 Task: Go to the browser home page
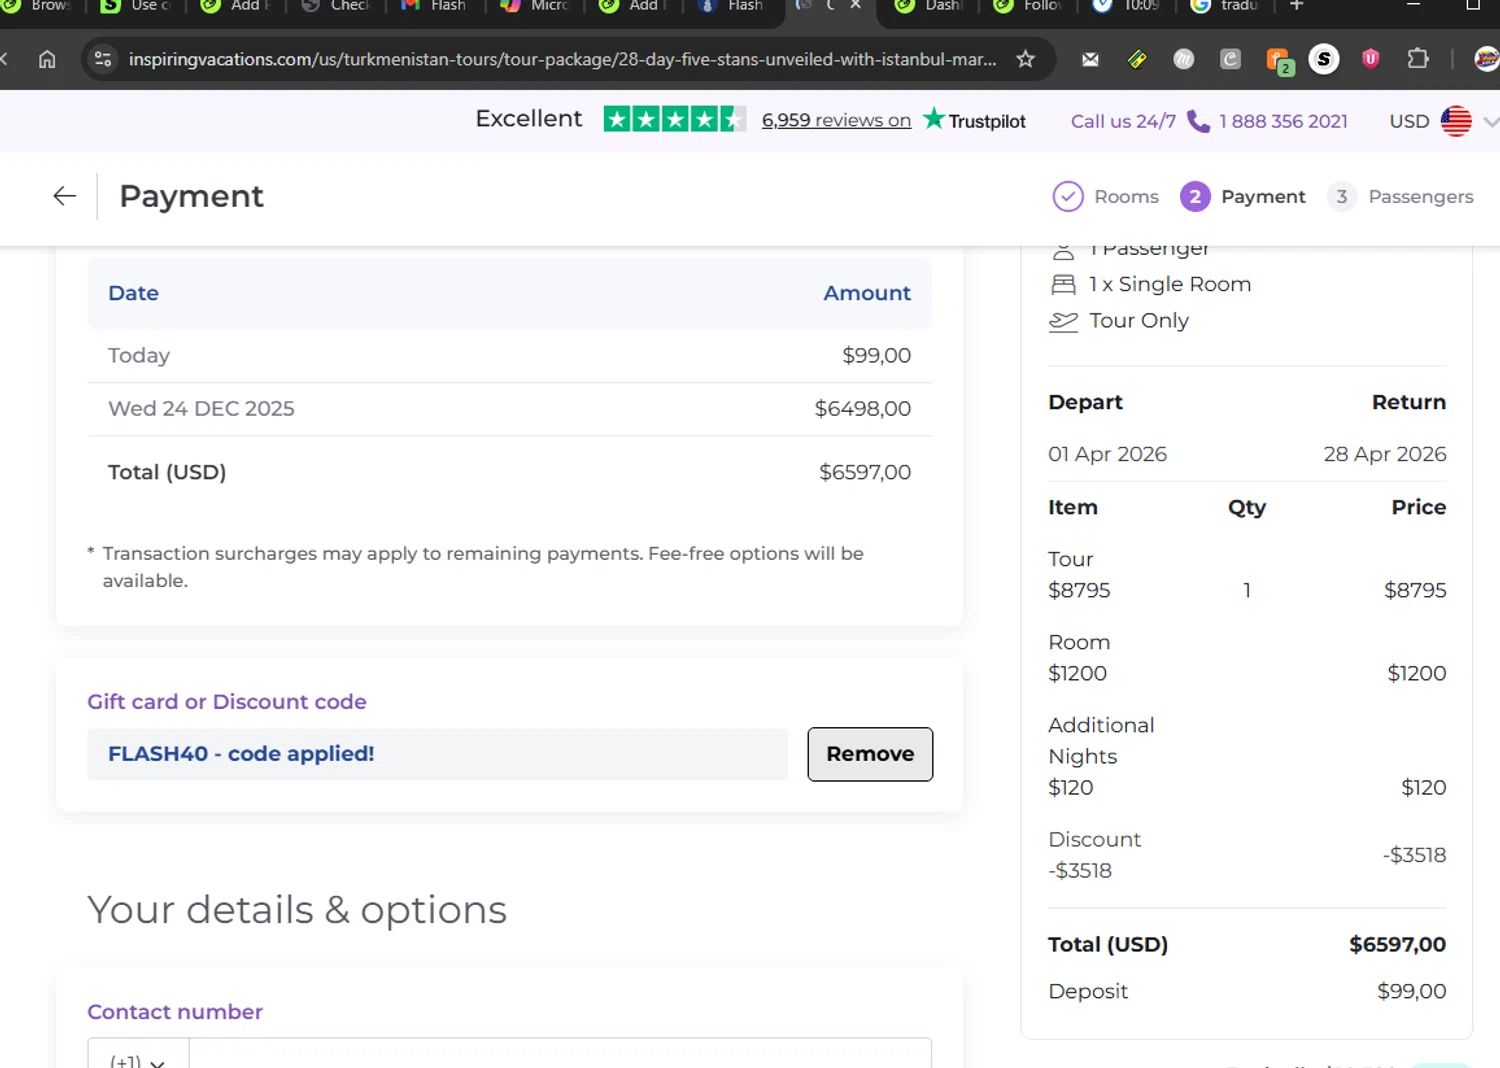click(x=47, y=59)
